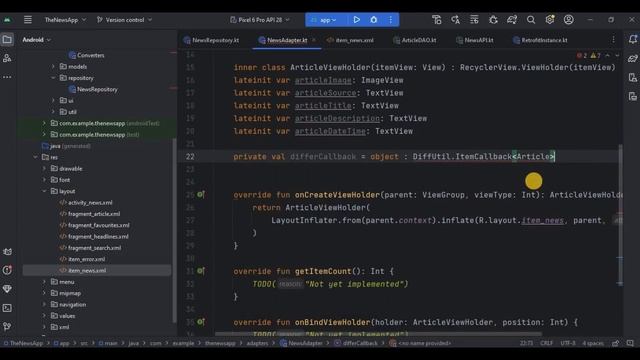Collapse the layout folder

click(44, 191)
